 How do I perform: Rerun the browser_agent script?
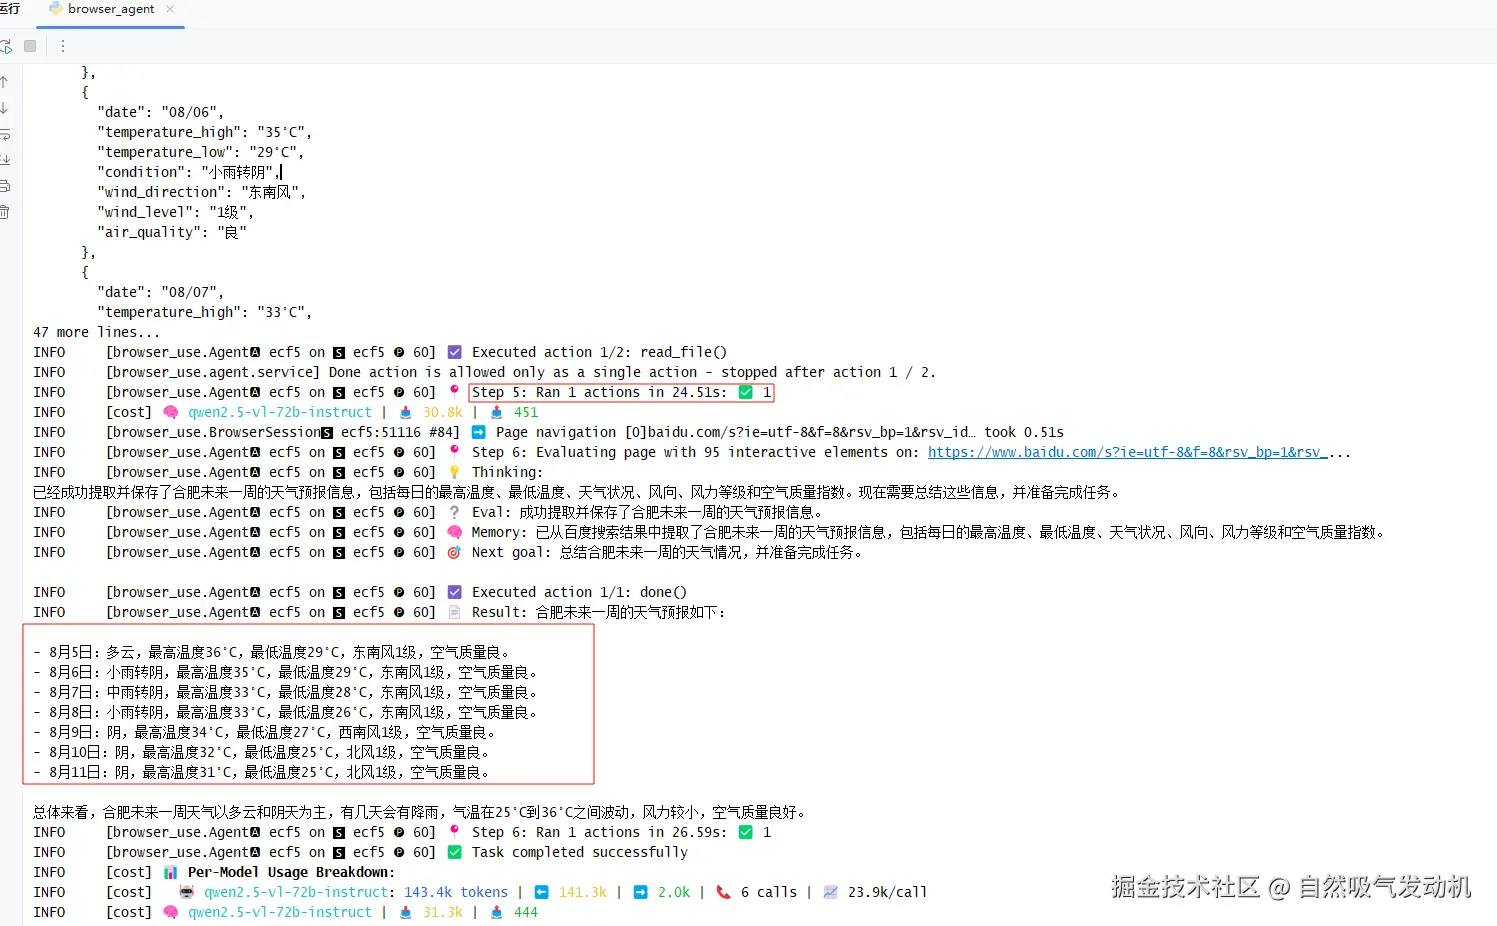[5, 46]
